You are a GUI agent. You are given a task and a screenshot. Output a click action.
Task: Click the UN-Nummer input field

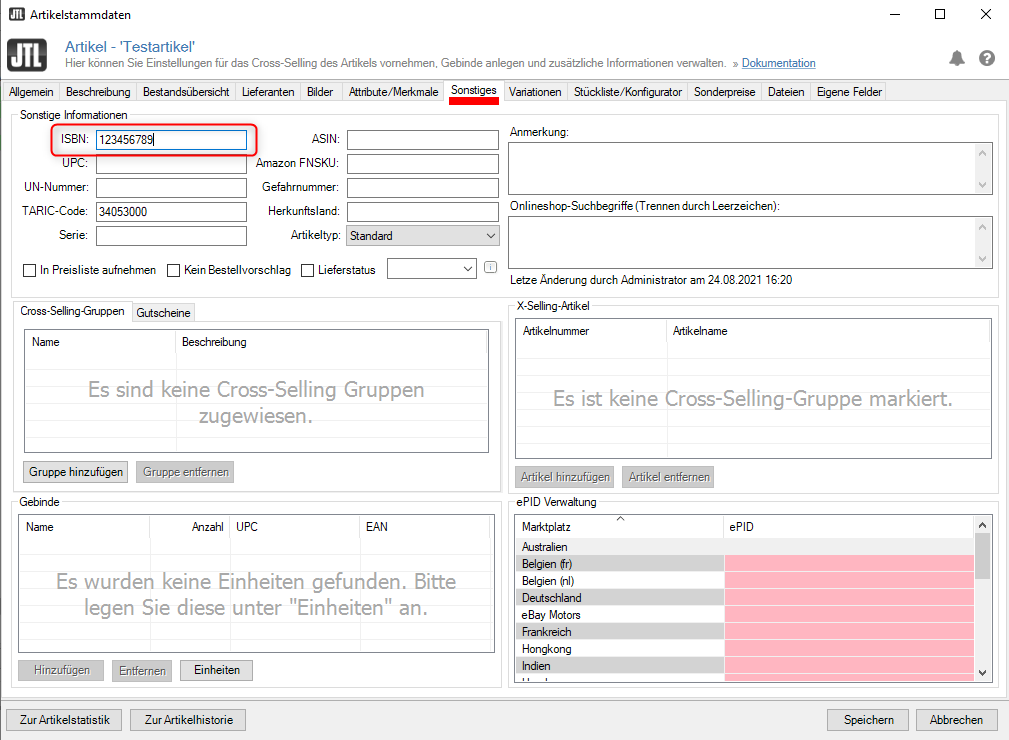171,187
